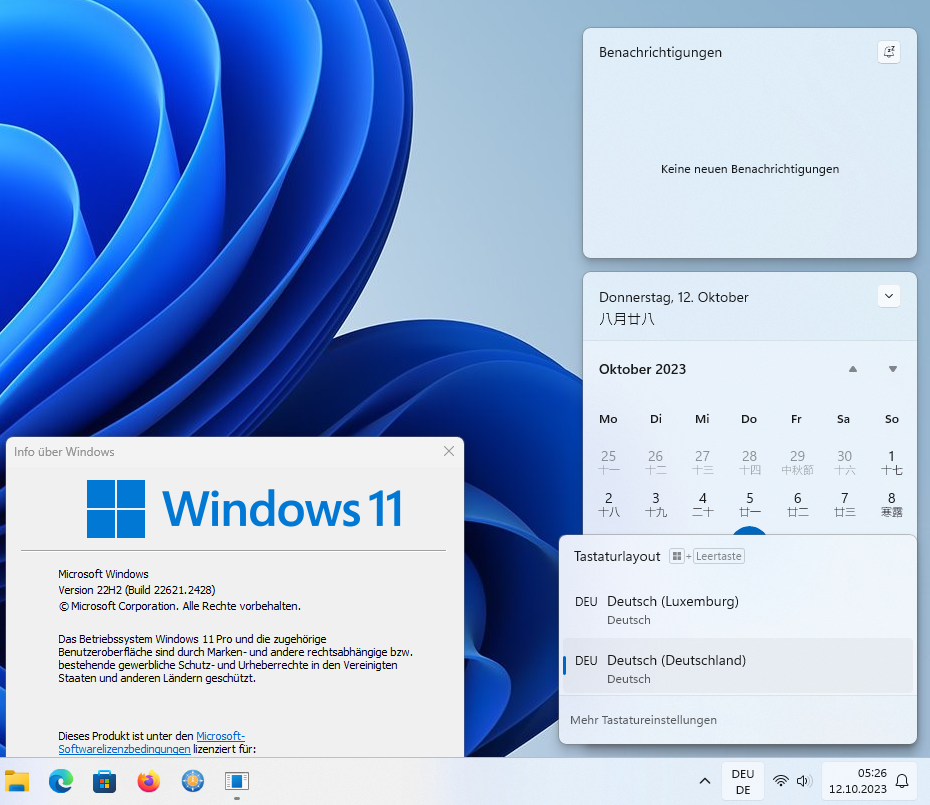
Task: Open the round blue clock app icon in the taskbar
Action: click(x=193, y=781)
